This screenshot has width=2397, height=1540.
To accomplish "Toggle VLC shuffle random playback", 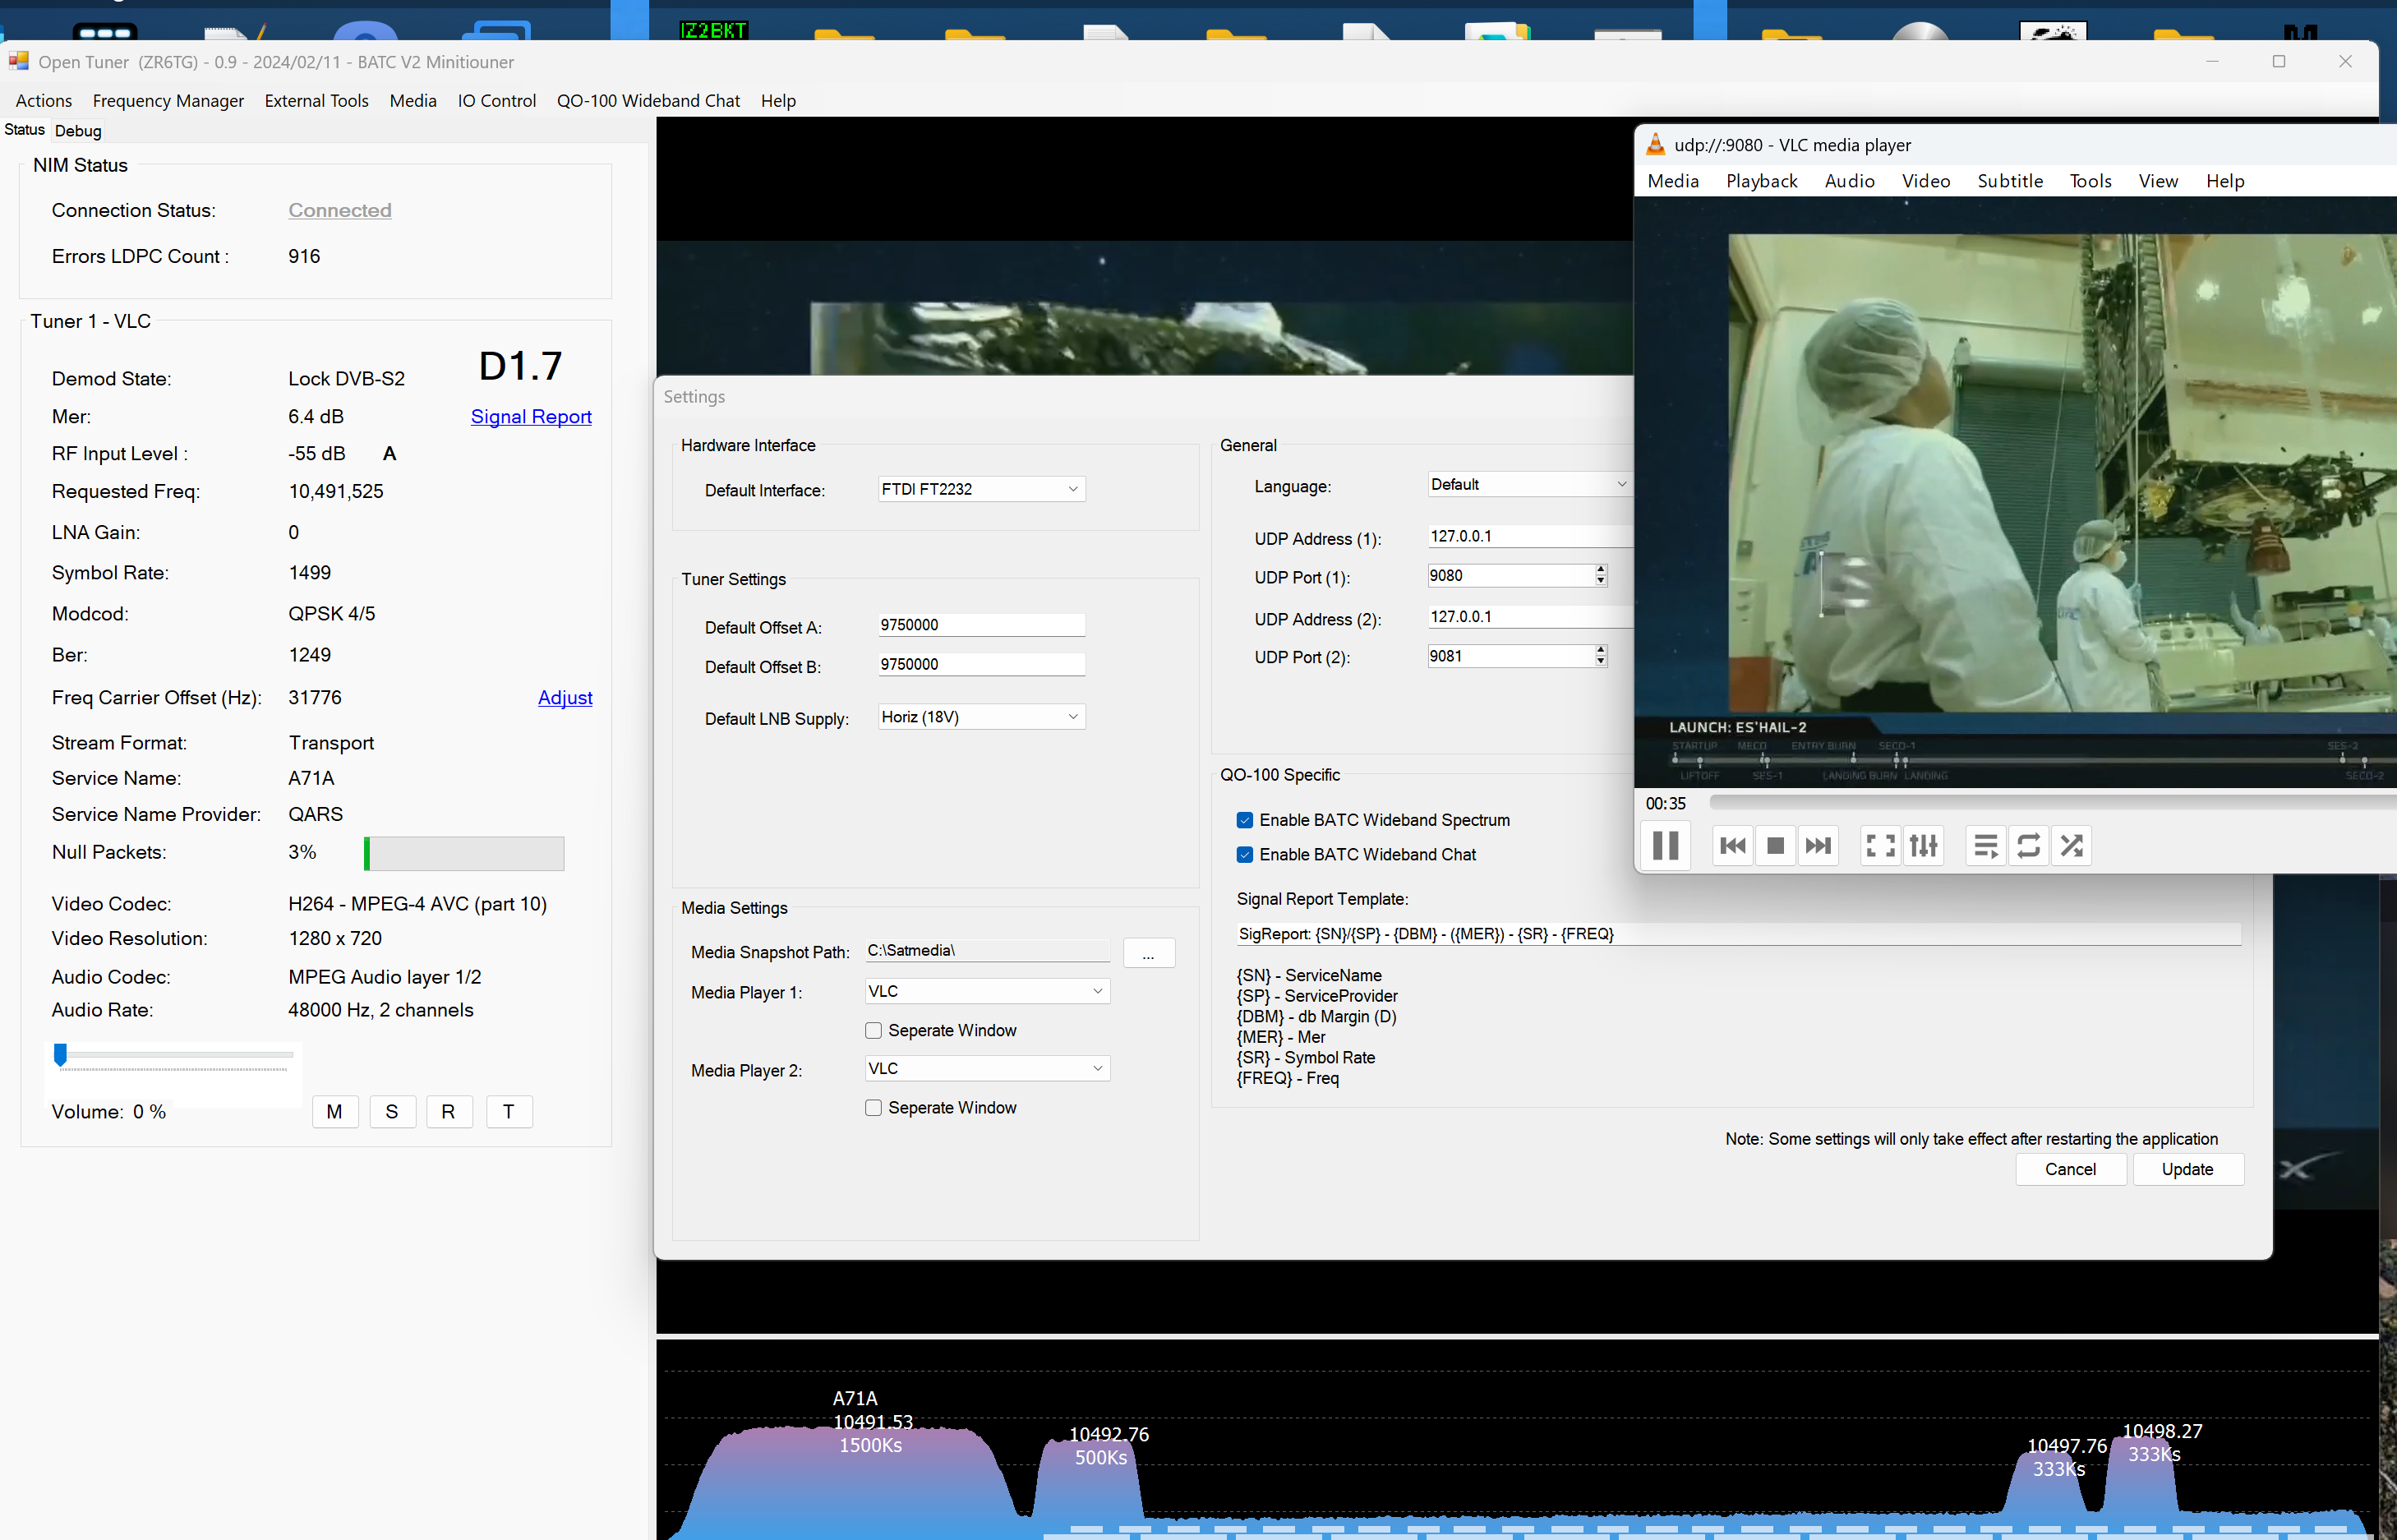I will (x=2072, y=845).
